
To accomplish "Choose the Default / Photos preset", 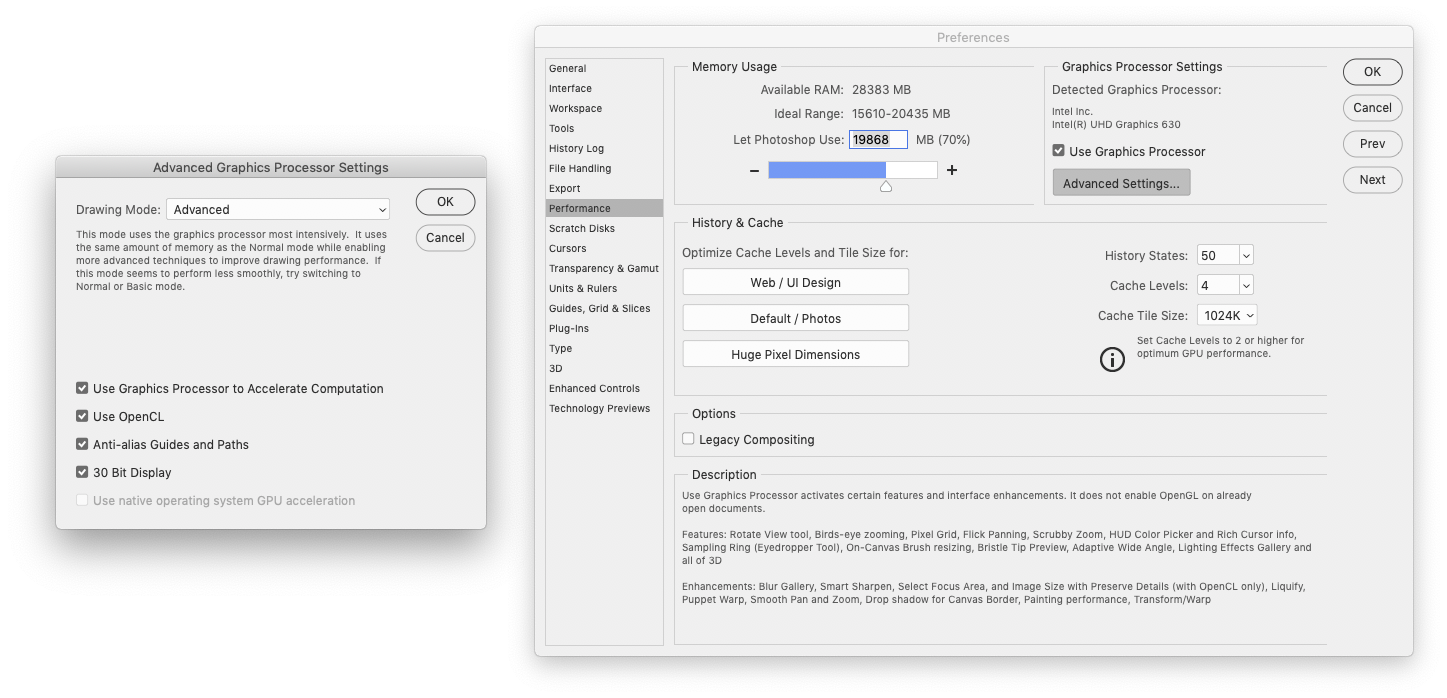I will [796, 319].
